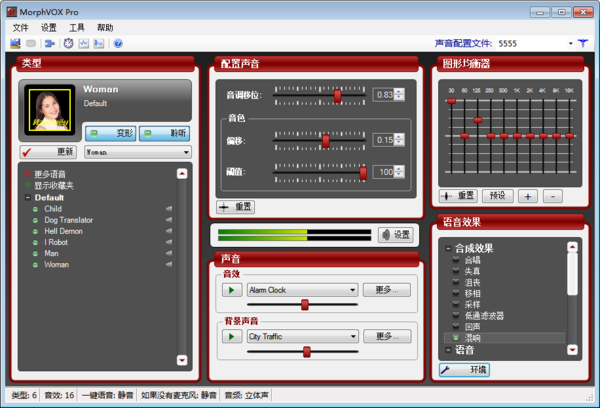Click the 更新 update button

pos(48,152)
